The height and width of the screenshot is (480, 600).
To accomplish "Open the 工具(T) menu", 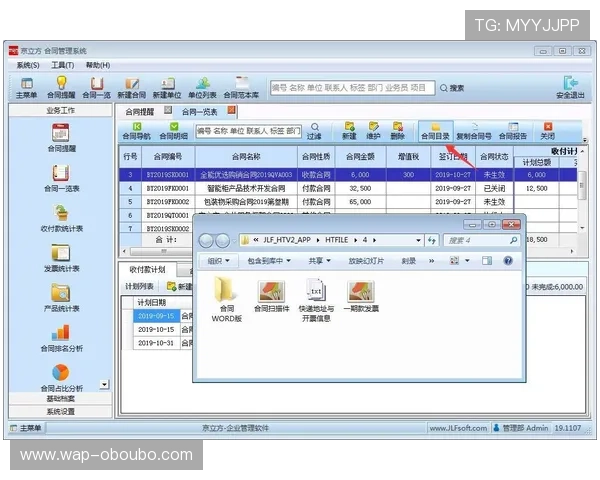I will coord(60,65).
